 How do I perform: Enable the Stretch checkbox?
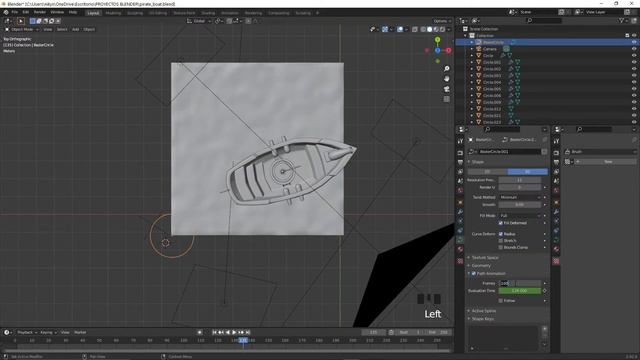[501, 240]
